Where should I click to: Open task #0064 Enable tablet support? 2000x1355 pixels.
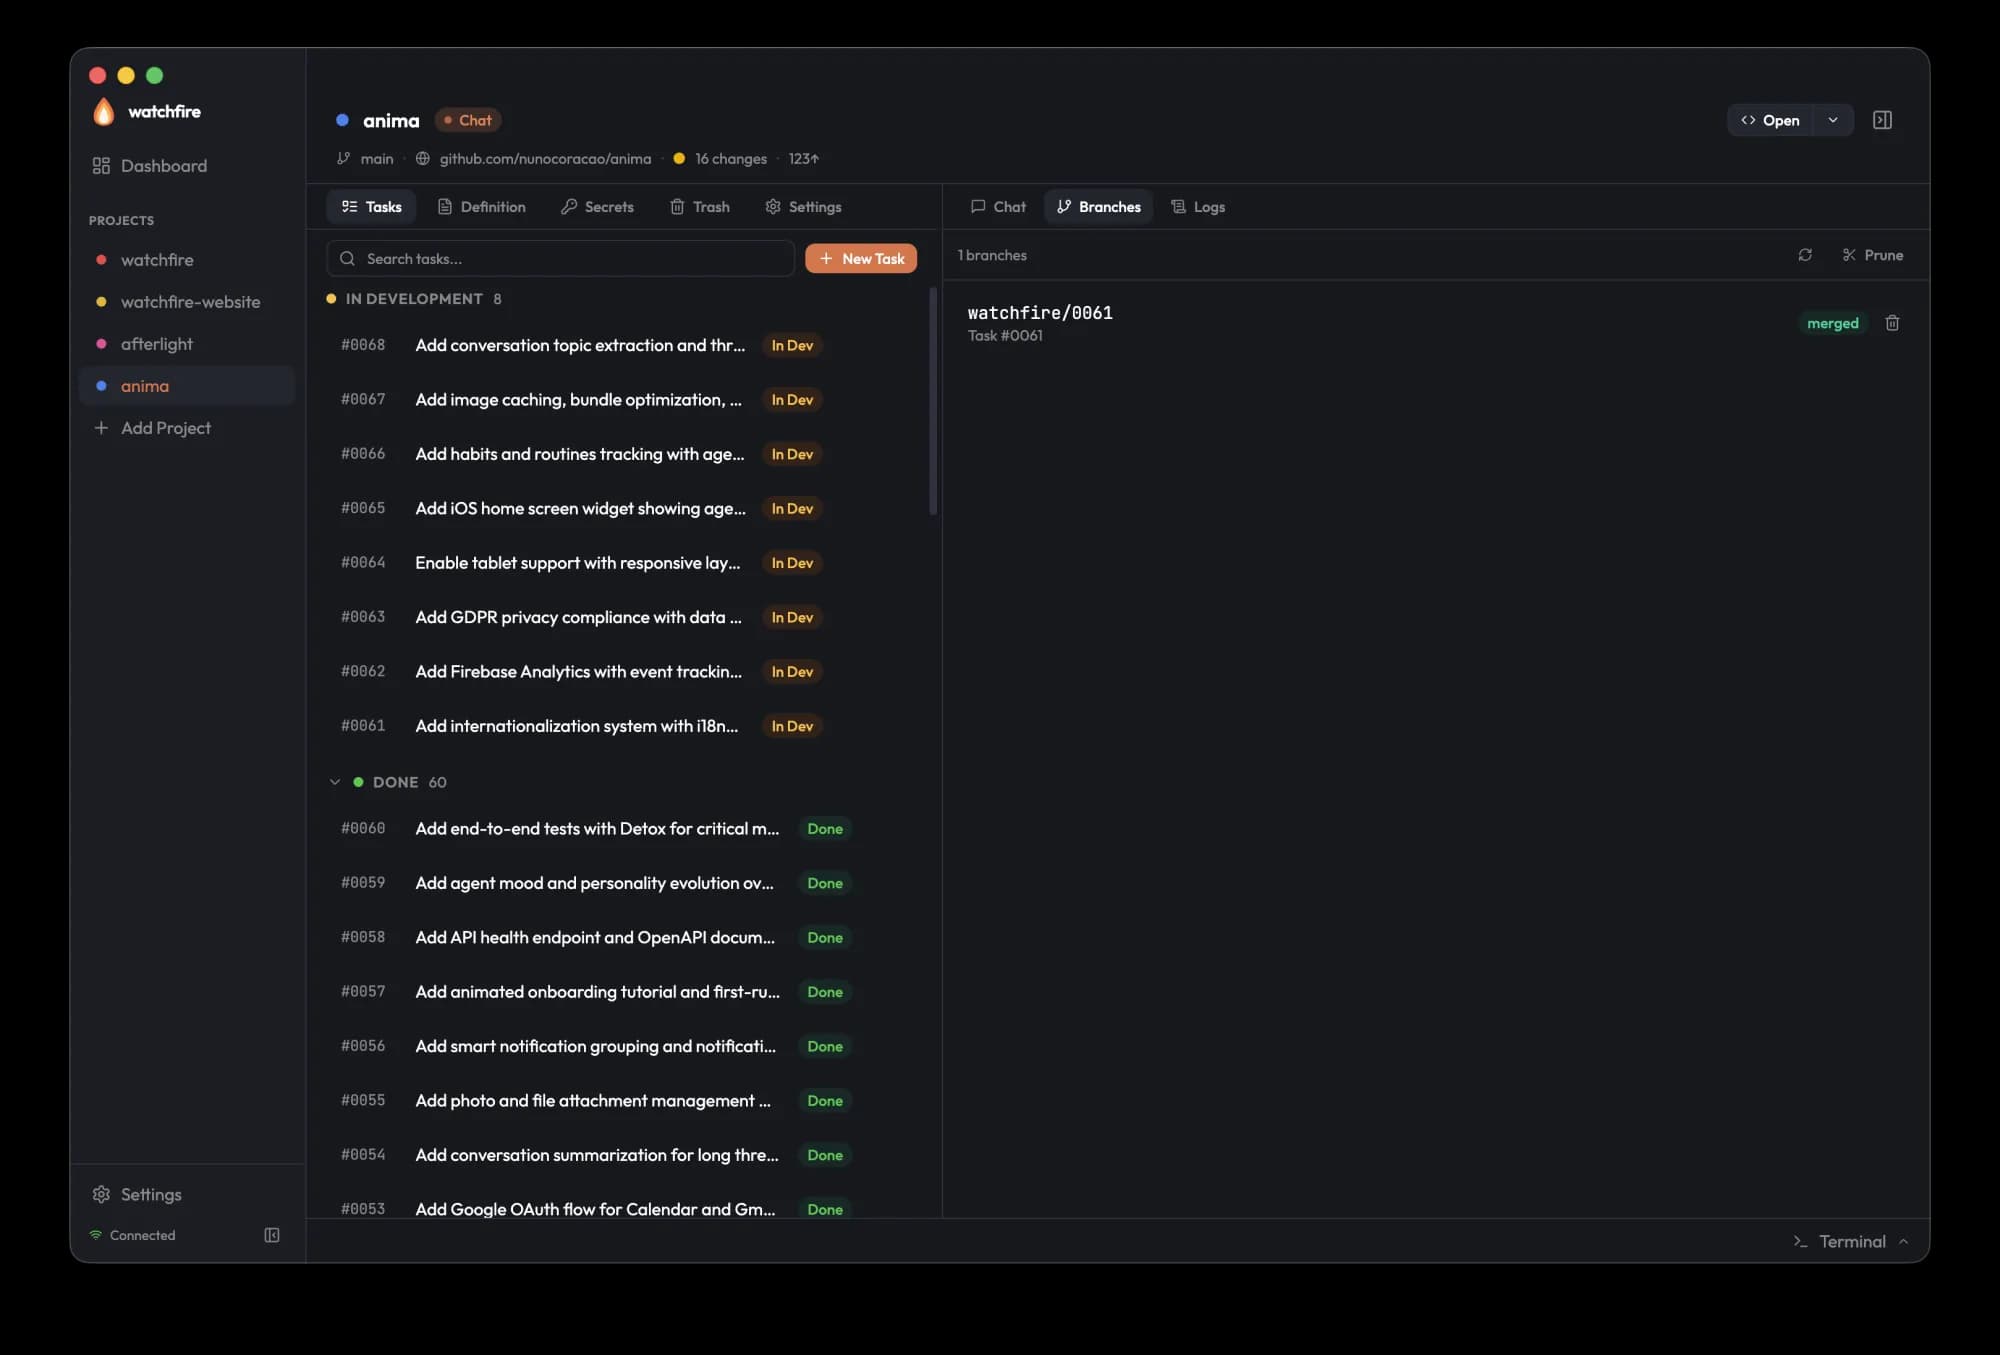pos(623,563)
